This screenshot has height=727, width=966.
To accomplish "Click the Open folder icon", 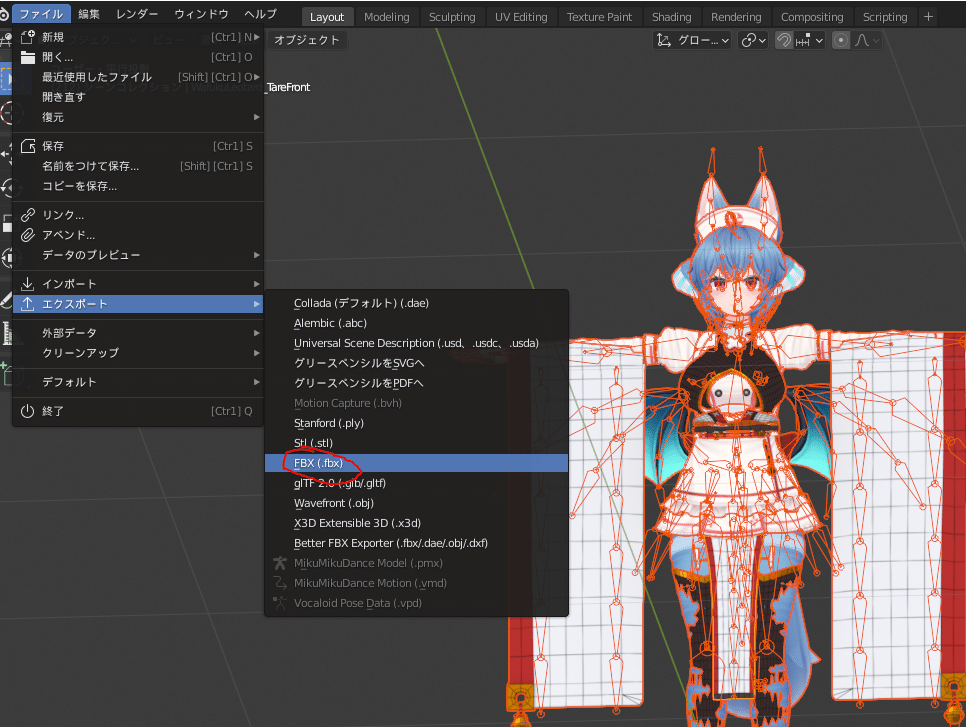I will (28, 57).
